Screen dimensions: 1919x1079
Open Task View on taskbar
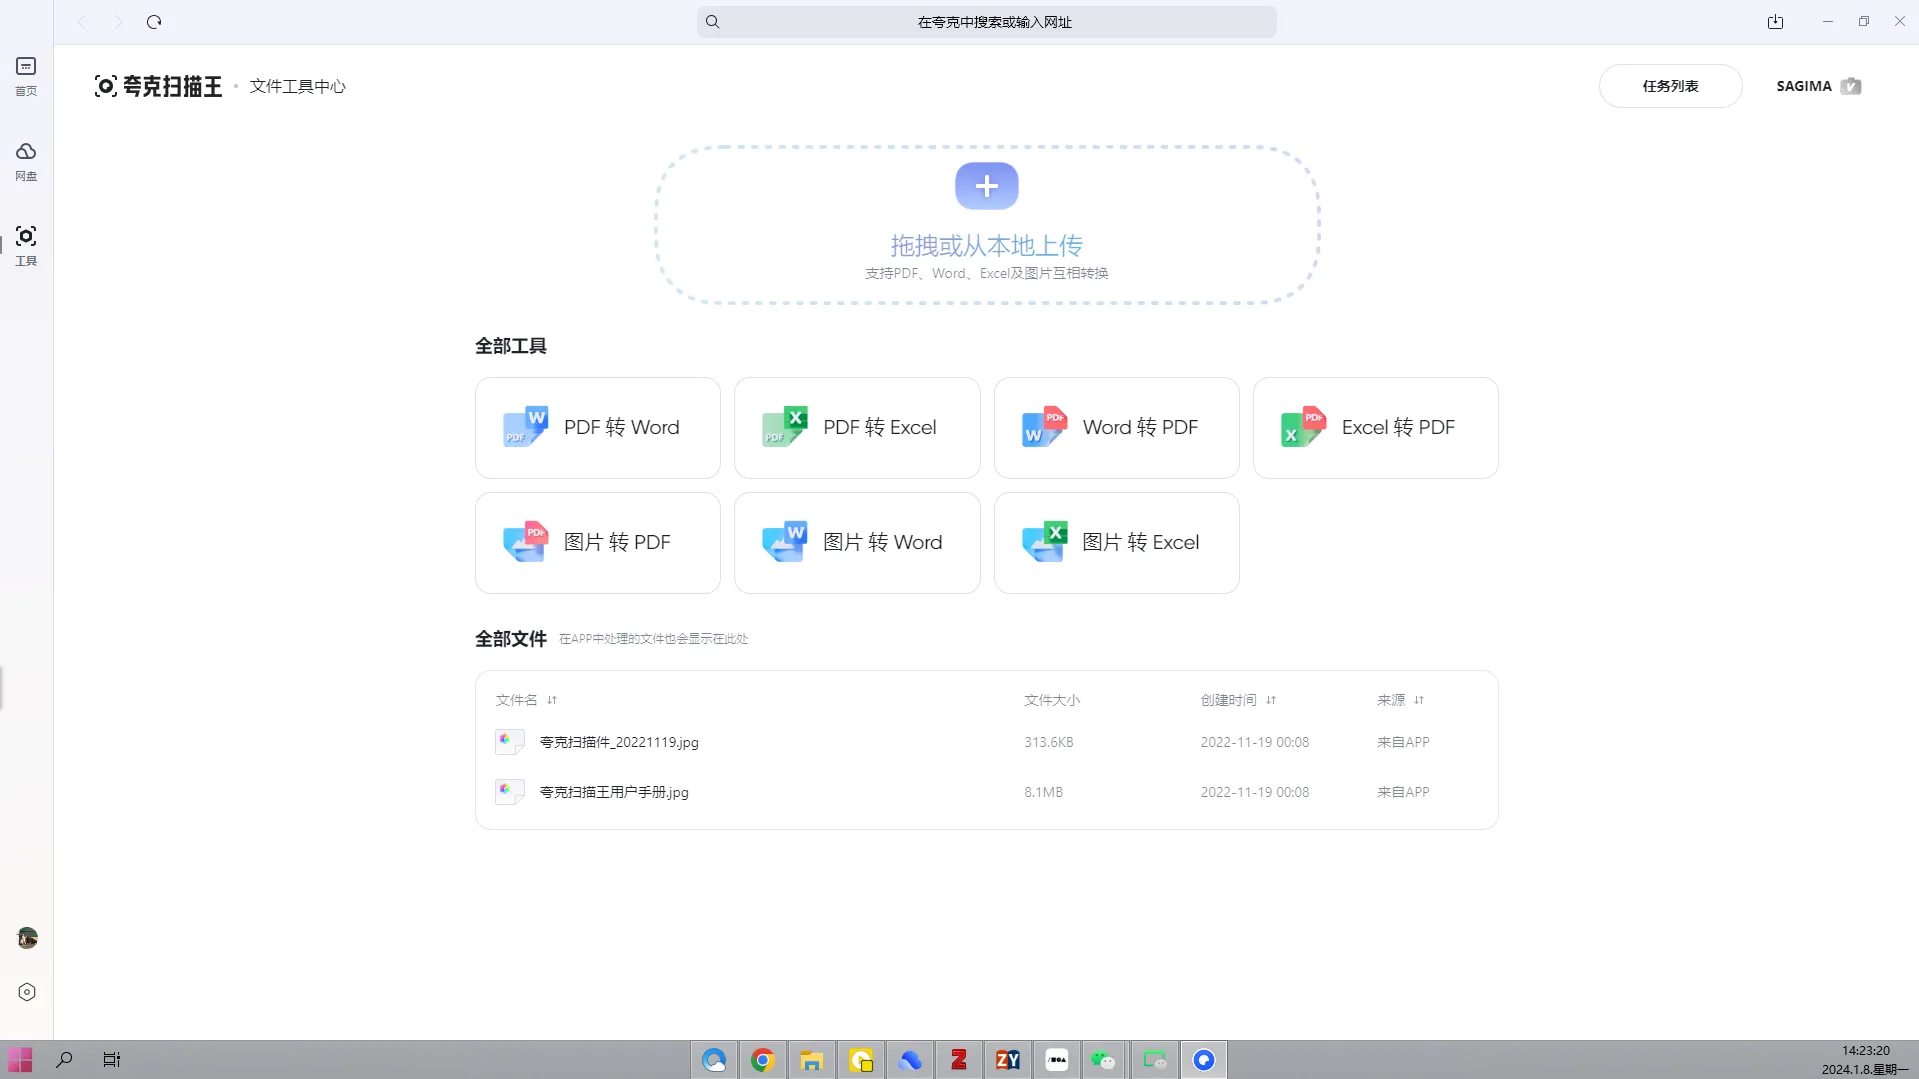112,1060
